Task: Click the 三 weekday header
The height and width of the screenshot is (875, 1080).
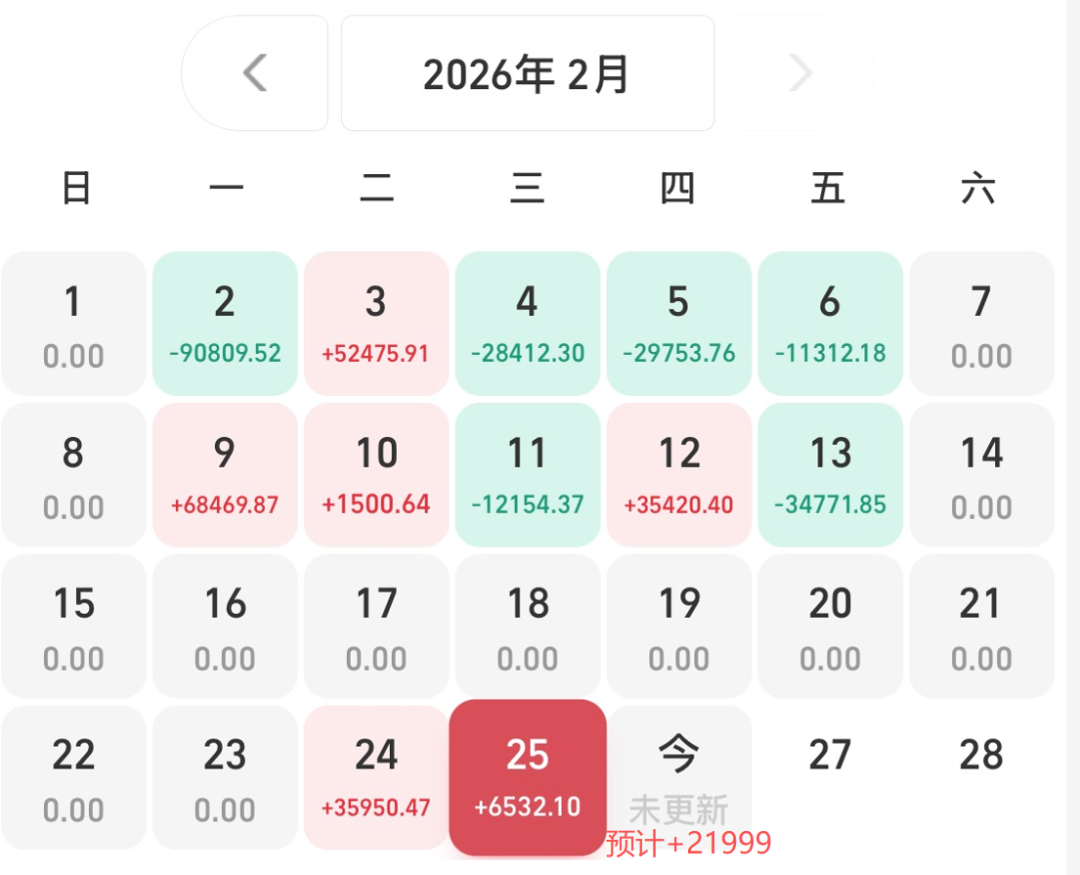Action: [528, 188]
